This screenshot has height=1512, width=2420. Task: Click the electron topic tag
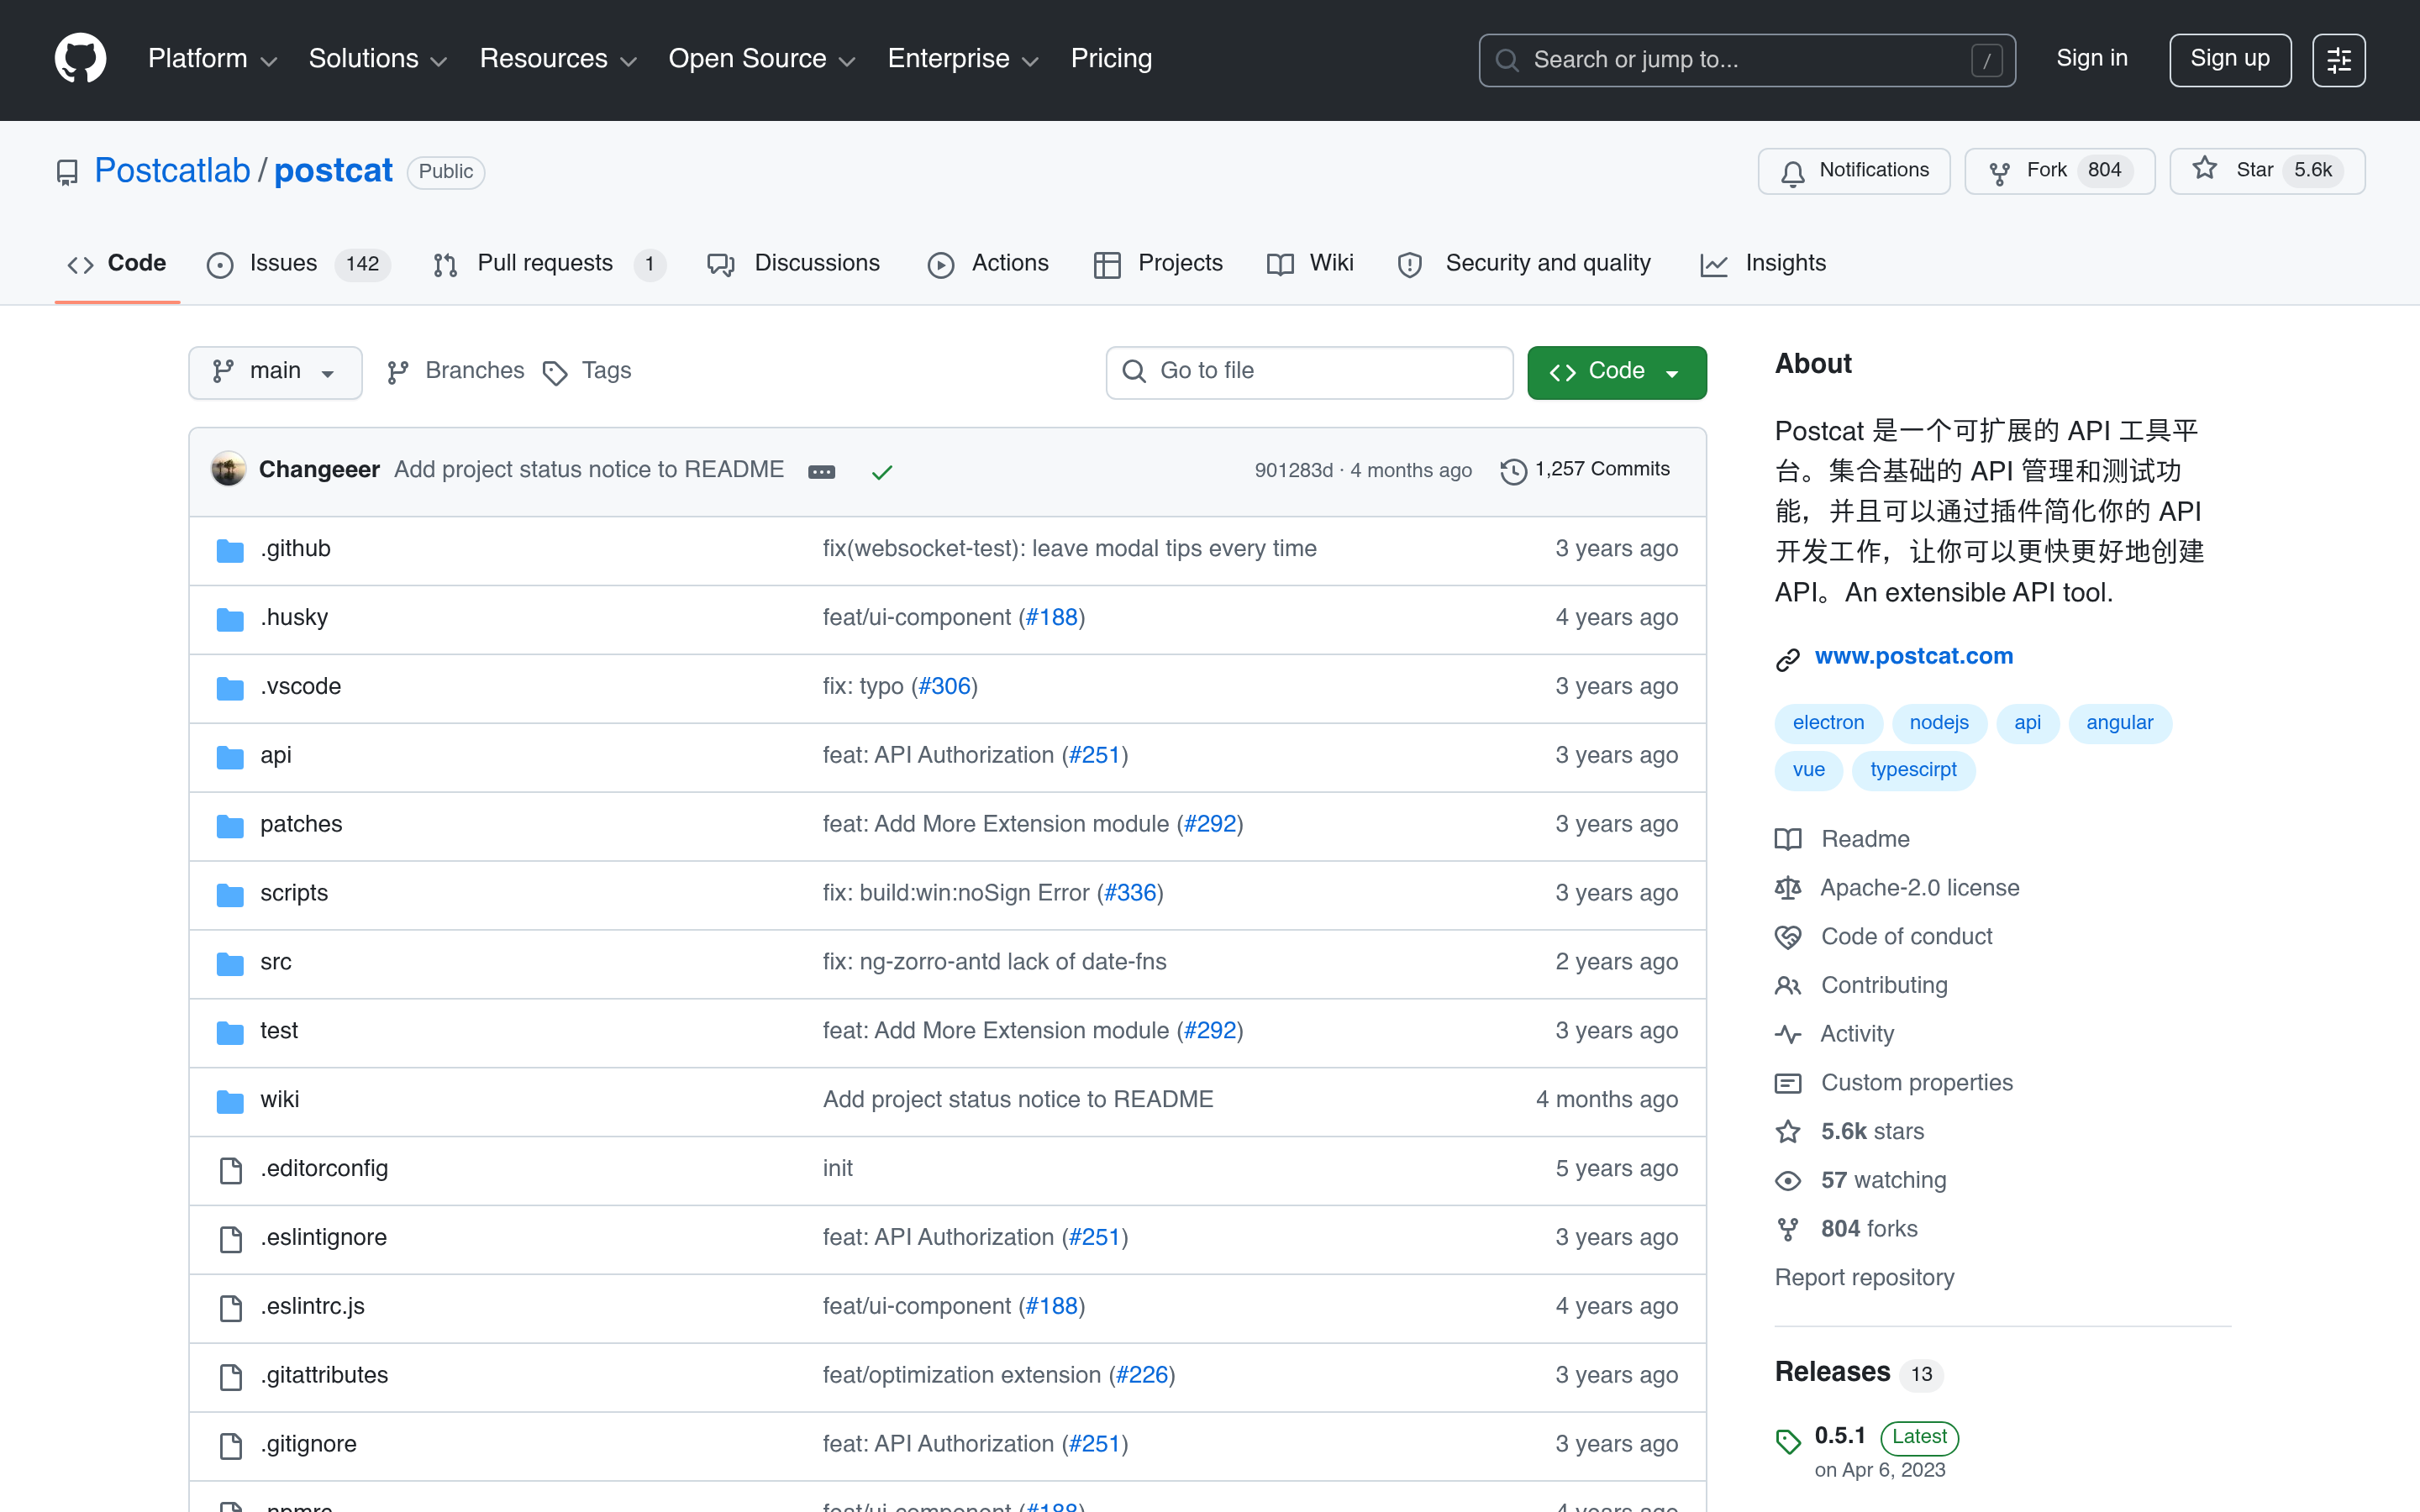click(x=1828, y=723)
